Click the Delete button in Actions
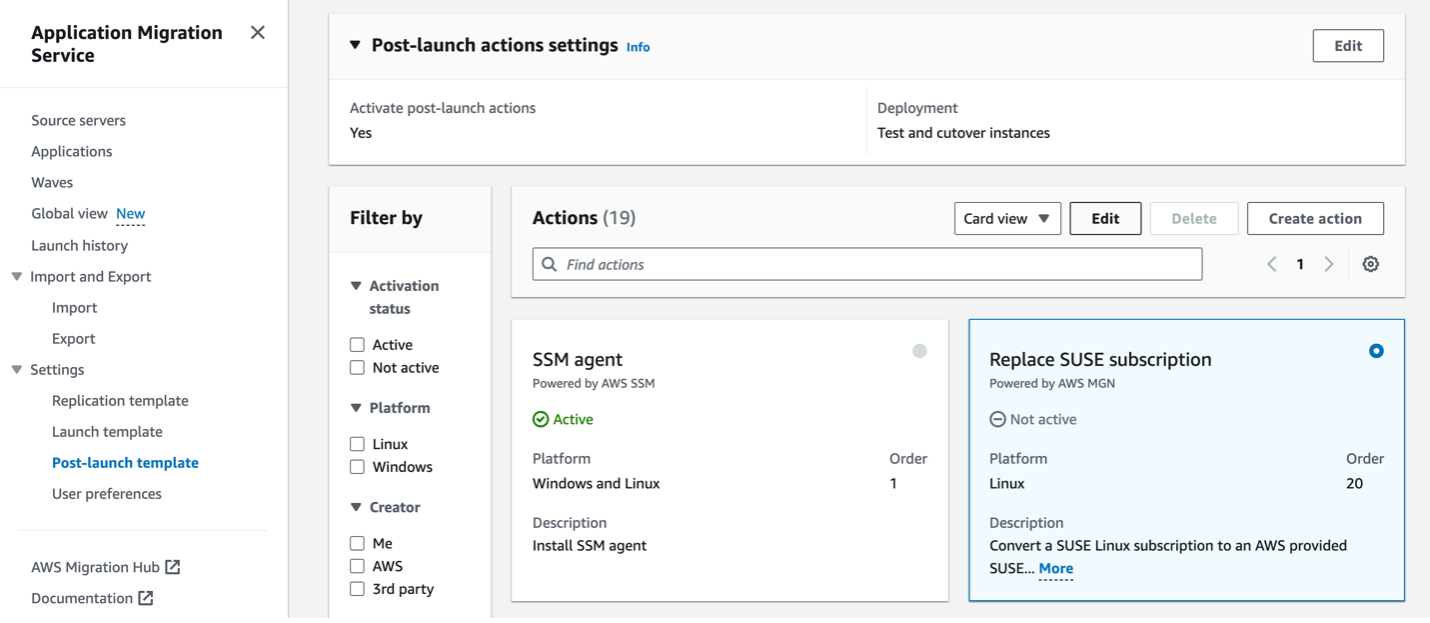This screenshot has height=623, width=1430. coord(1194,218)
